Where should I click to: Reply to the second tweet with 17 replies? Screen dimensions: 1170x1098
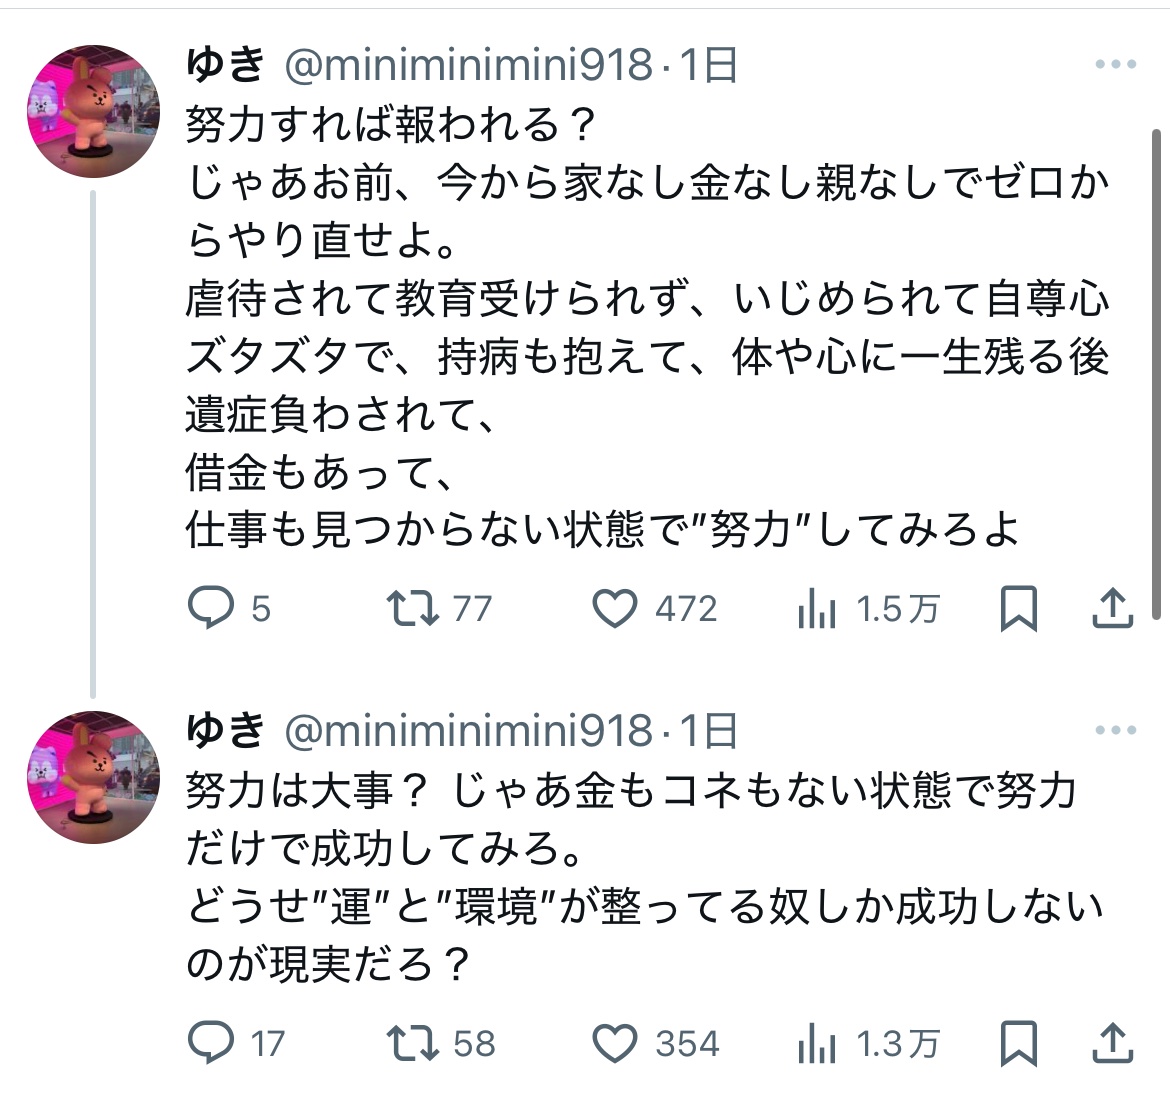click(x=211, y=1044)
